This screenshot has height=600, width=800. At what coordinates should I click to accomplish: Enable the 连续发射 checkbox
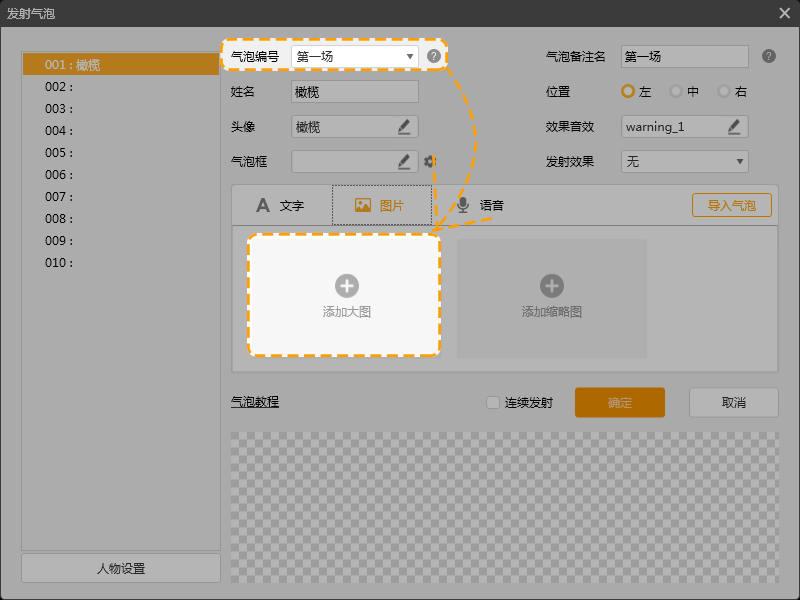pyautogui.click(x=492, y=403)
